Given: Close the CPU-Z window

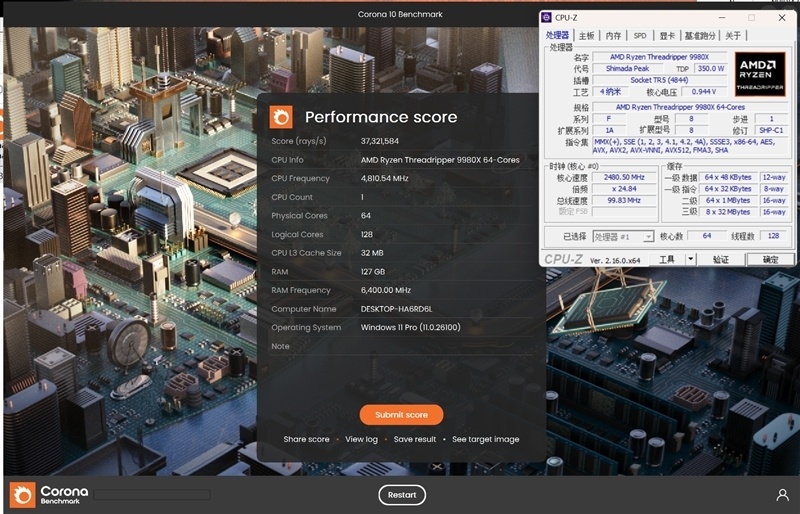Looking at the screenshot, I should point(779,17).
